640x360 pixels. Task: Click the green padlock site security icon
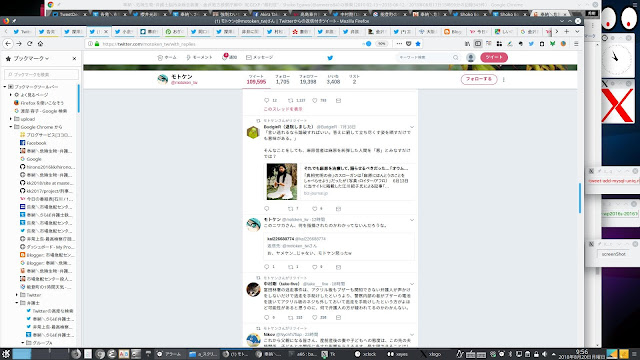point(97,44)
